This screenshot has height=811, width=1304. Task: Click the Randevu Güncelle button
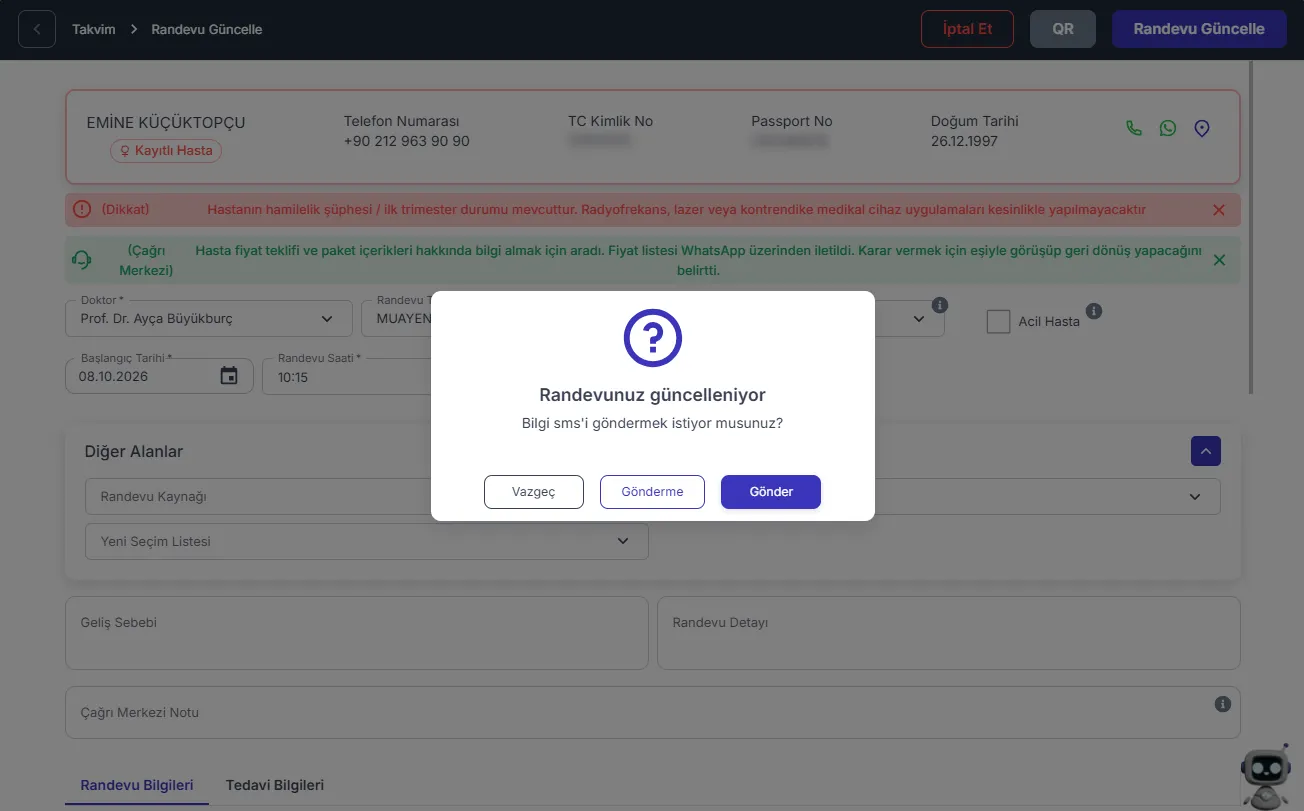[x=1199, y=29]
